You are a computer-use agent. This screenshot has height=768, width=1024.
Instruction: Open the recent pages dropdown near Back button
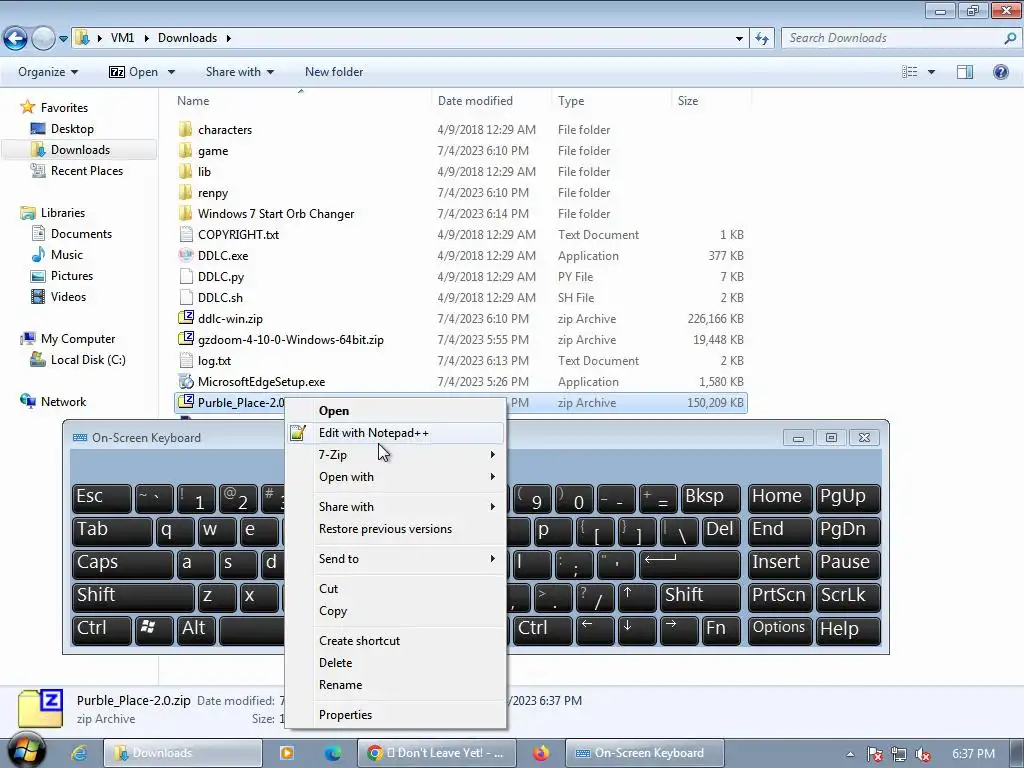63,39
